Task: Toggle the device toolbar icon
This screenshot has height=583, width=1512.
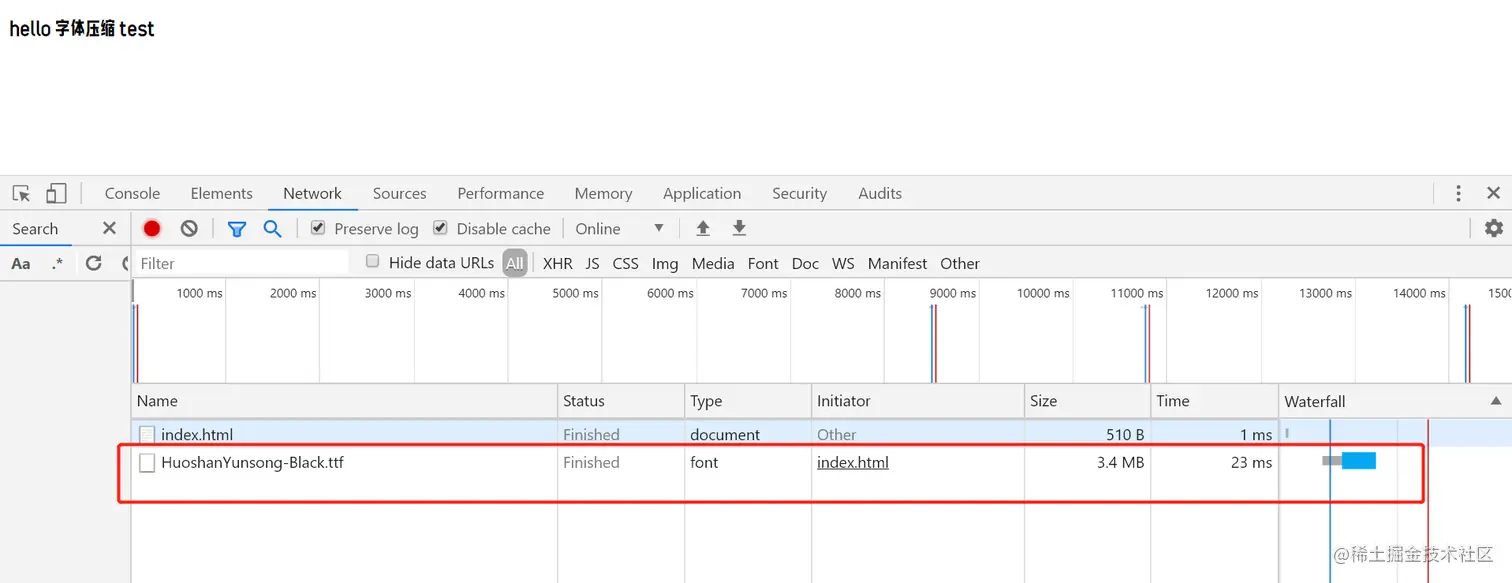Action: point(56,193)
